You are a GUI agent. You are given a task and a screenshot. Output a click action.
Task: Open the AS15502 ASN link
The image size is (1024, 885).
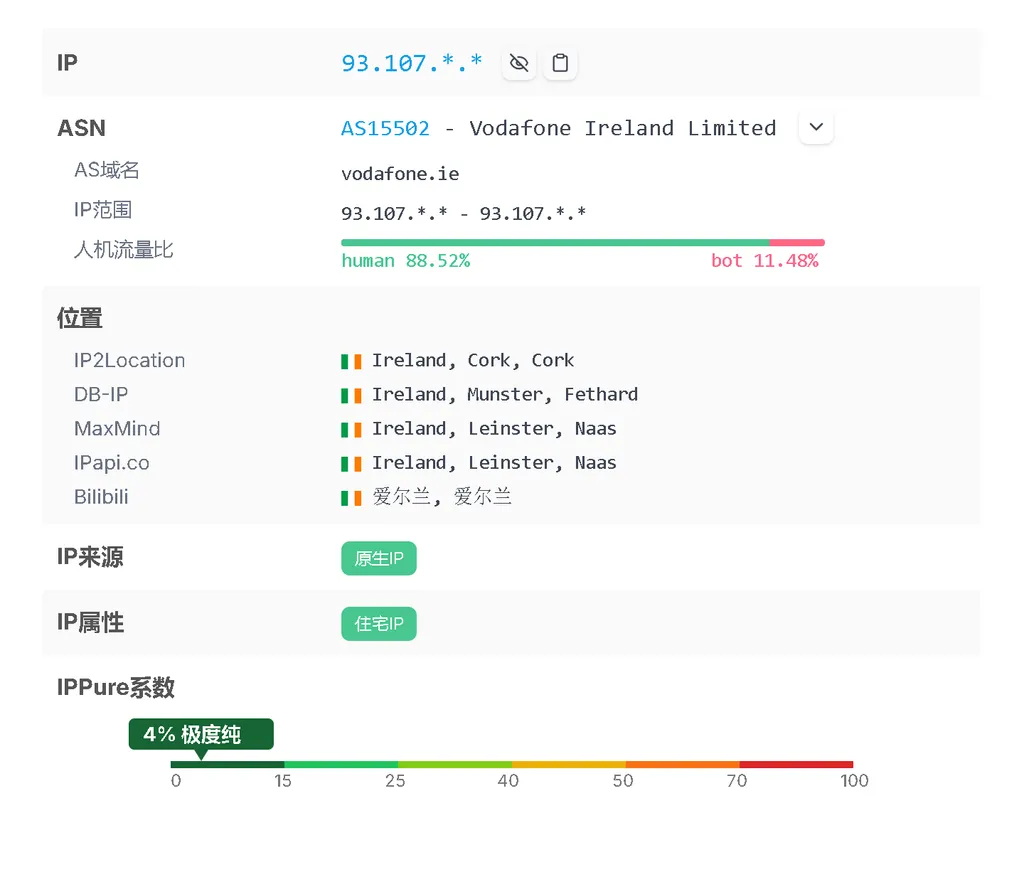pyautogui.click(x=383, y=127)
